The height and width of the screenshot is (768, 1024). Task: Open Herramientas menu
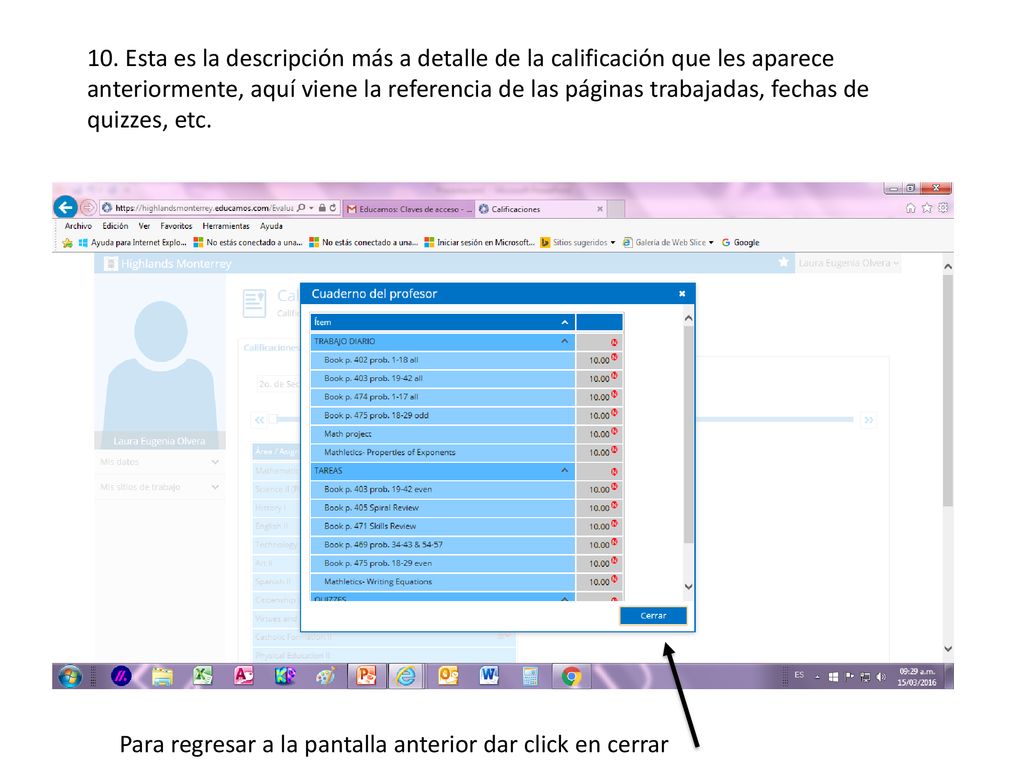point(226,226)
